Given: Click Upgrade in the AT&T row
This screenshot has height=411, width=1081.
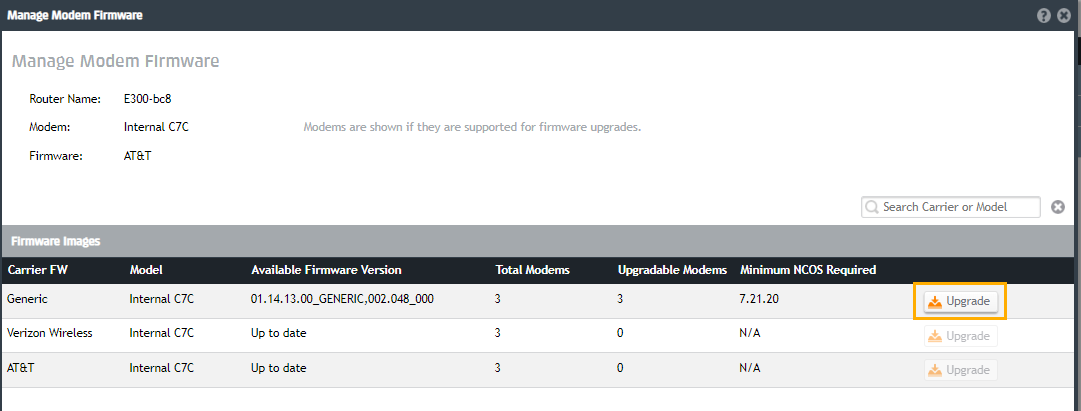Looking at the screenshot, I should click(960, 370).
